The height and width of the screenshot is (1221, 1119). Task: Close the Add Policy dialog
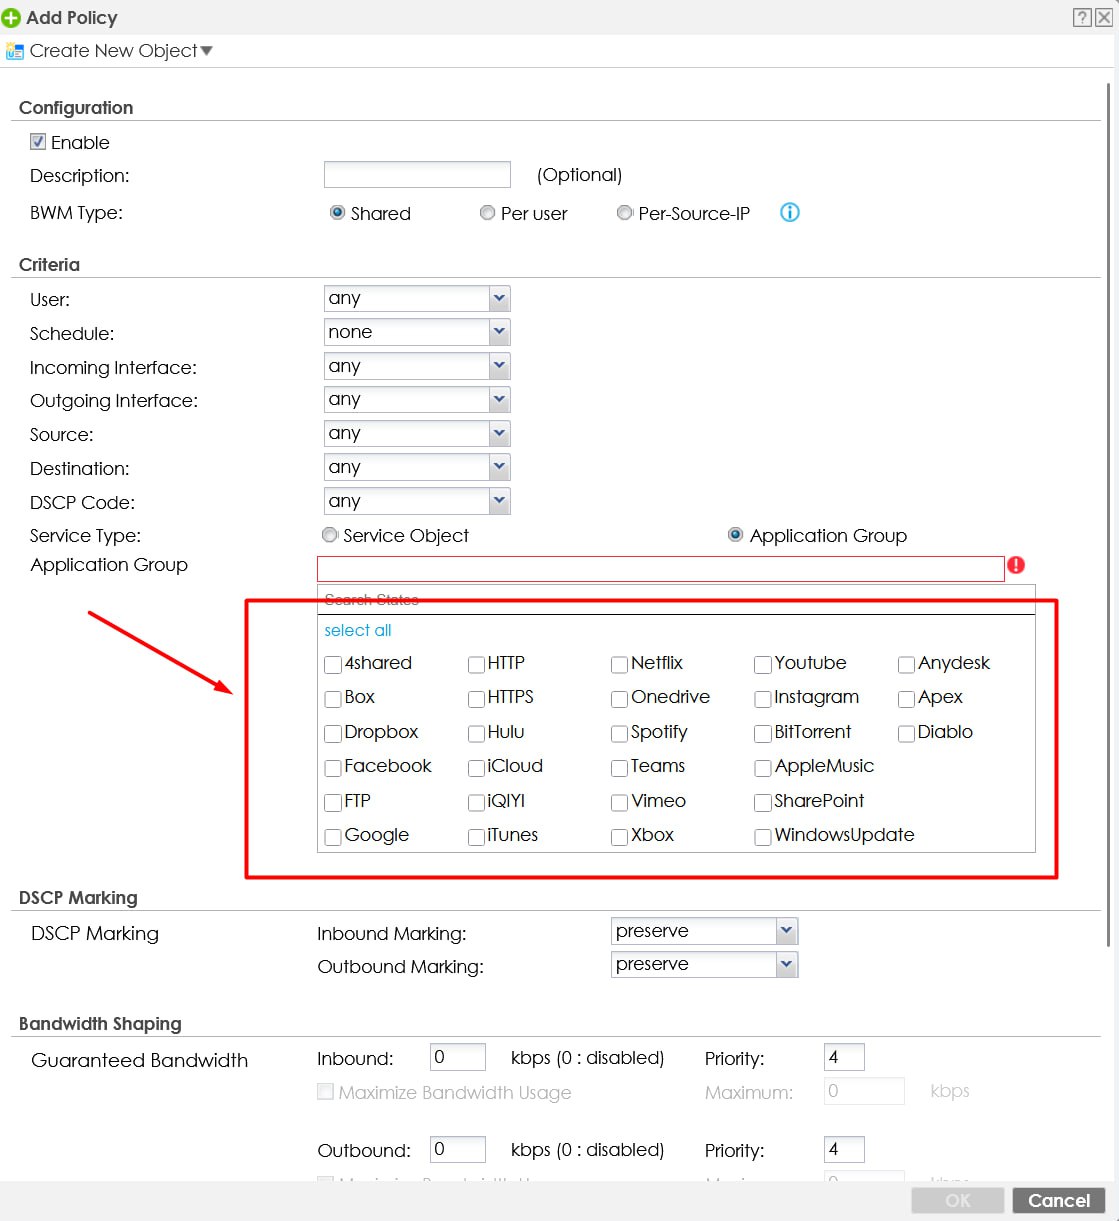(1104, 17)
